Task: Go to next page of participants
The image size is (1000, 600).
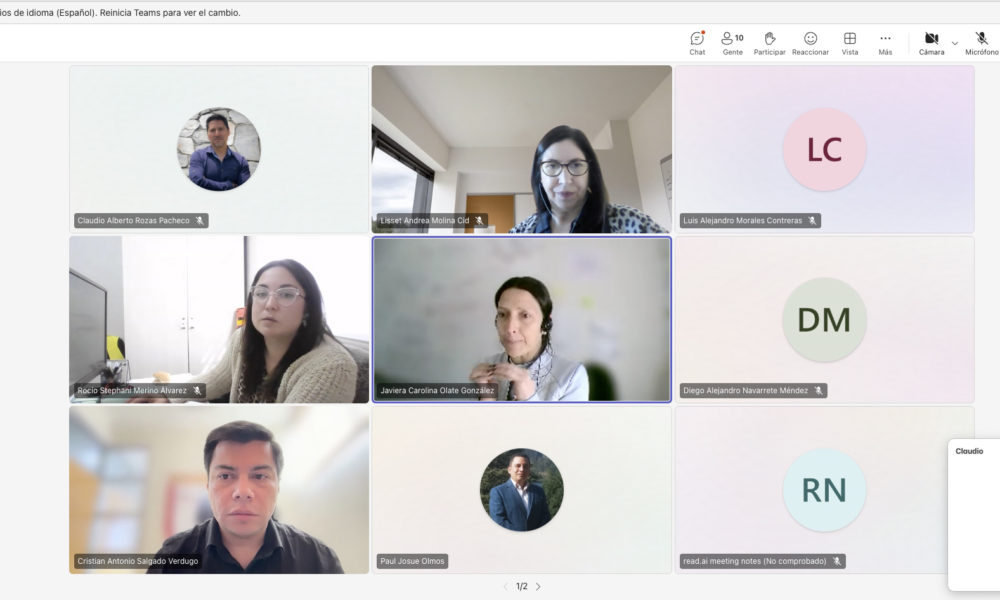Action: click(x=538, y=587)
